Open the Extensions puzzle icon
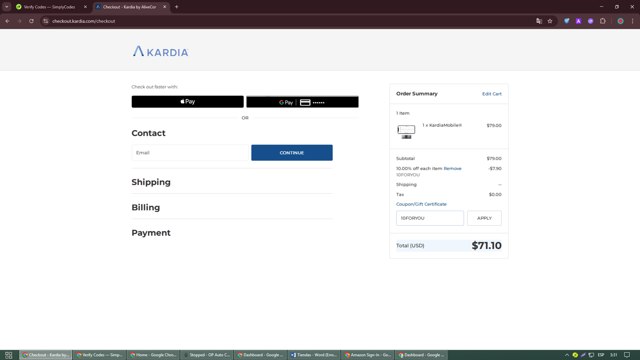This screenshot has width=640, height=360. pyautogui.click(x=603, y=21)
